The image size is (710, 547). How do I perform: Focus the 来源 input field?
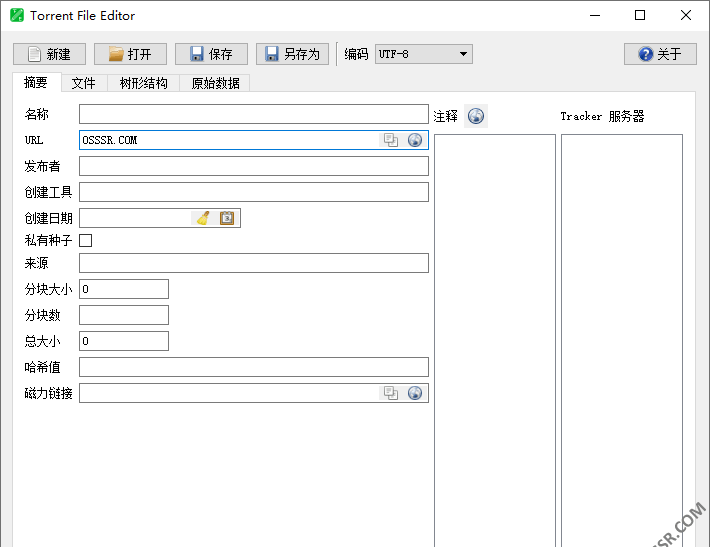pos(254,263)
